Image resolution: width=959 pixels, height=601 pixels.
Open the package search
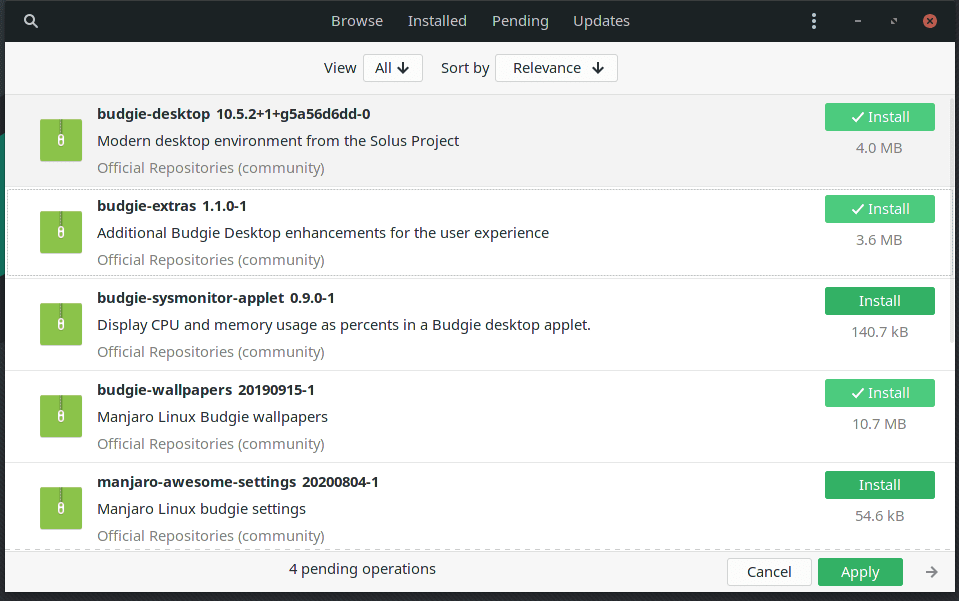31,21
